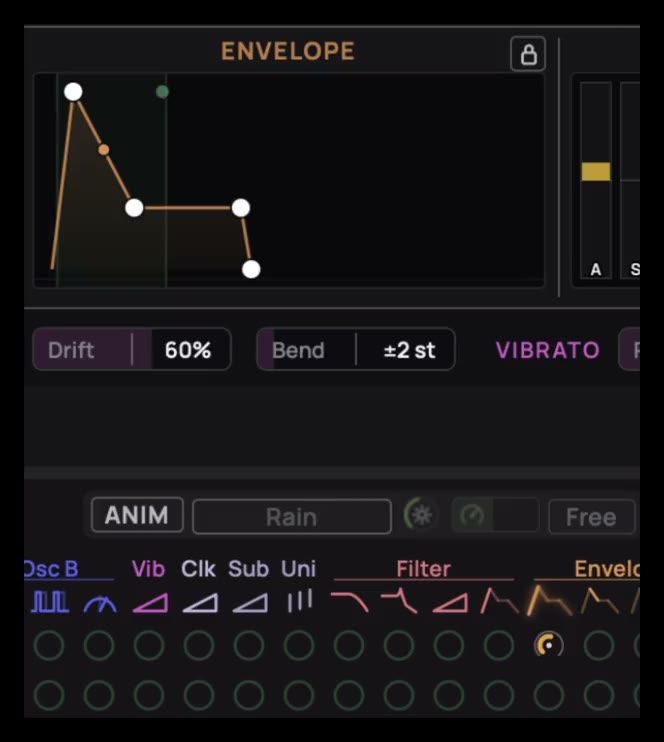Open the Rain preset dropdown
Viewport: 664px width, 742px height.
click(x=292, y=516)
